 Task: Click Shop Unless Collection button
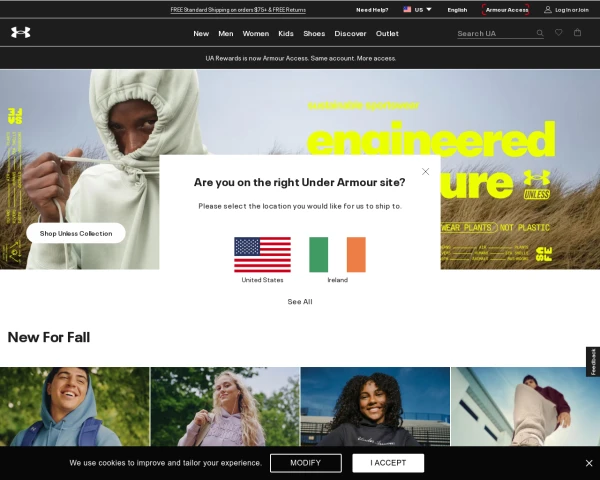point(76,233)
